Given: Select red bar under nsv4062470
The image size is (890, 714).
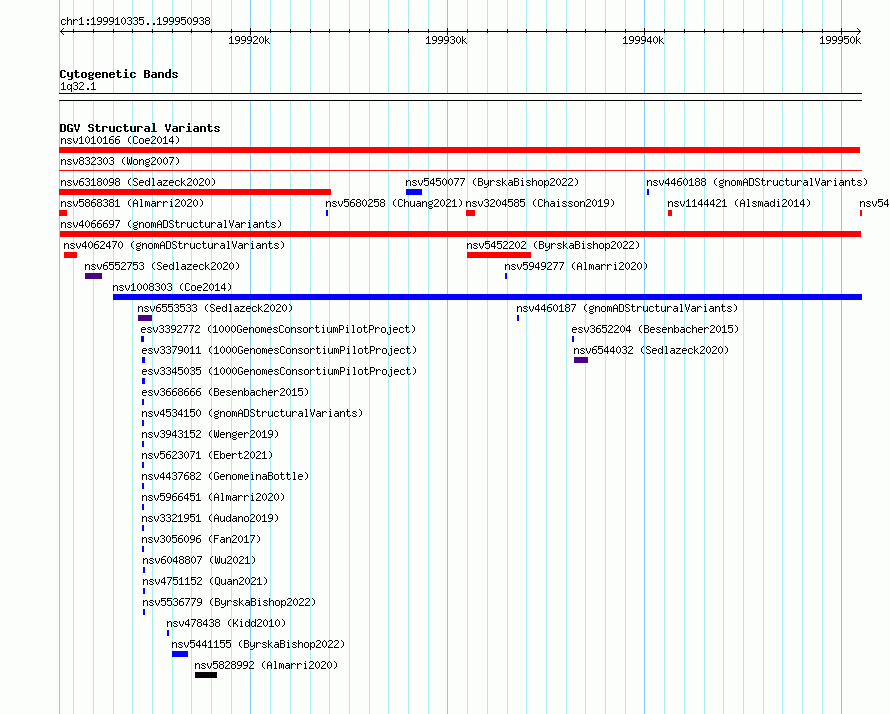Looking at the screenshot, I should tap(70, 255).
